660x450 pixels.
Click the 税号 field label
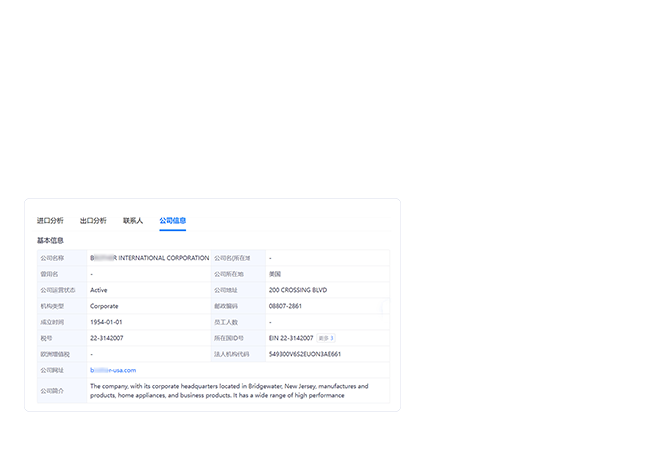click(x=46, y=338)
